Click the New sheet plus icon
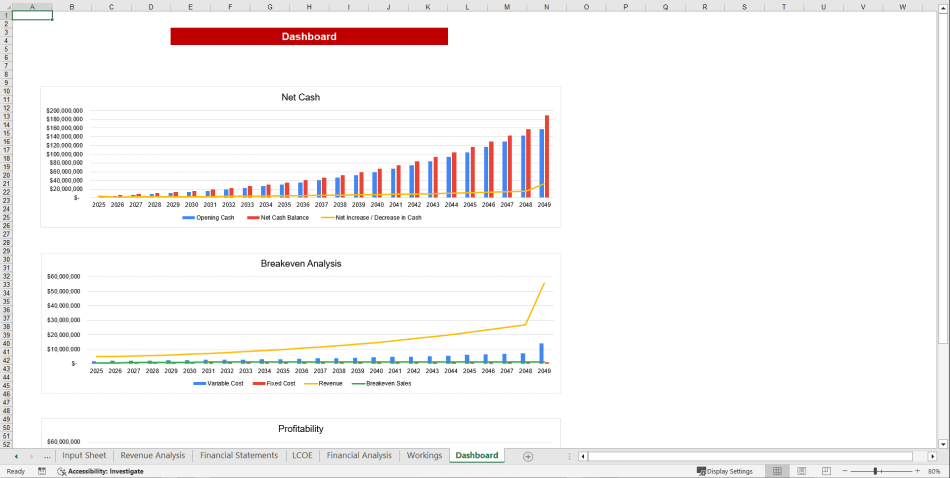 [528, 456]
